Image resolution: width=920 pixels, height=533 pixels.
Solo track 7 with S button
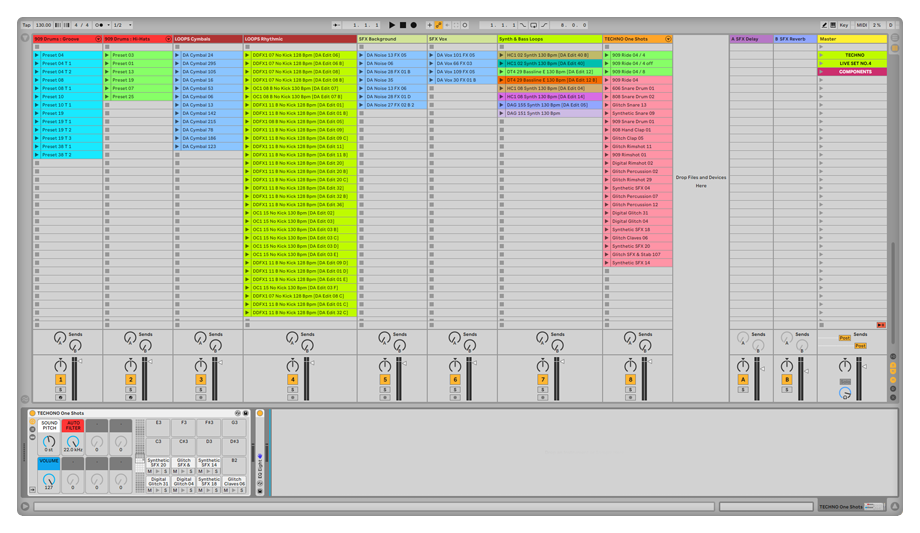543,390
